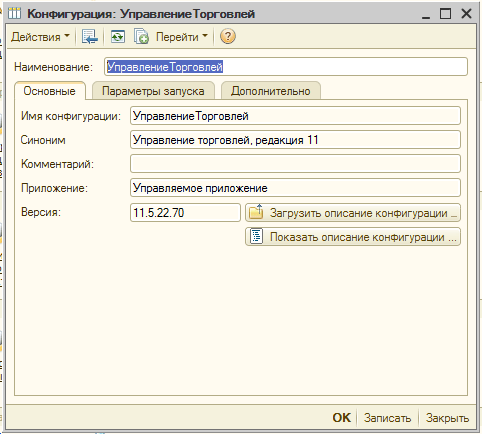This screenshot has width=482, height=434.
Task: Click the OK button
Action: (342, 418)
